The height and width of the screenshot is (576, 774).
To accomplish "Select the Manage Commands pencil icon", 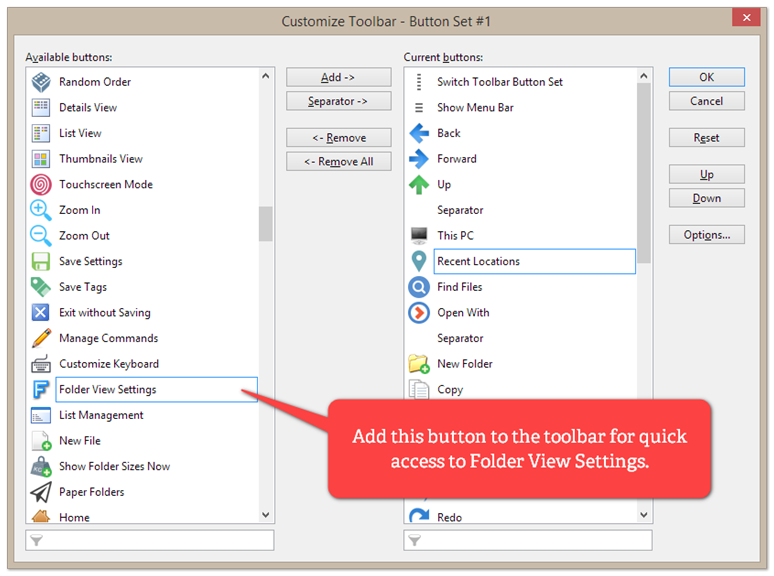I will tap(41, 338).
